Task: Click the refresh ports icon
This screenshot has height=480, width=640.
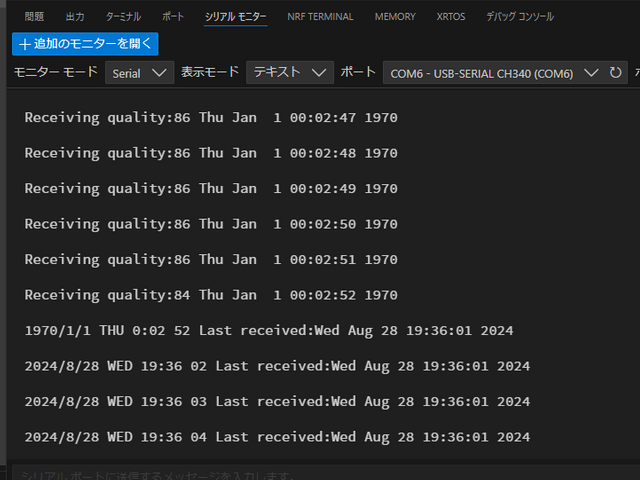Action: point(616,73)
